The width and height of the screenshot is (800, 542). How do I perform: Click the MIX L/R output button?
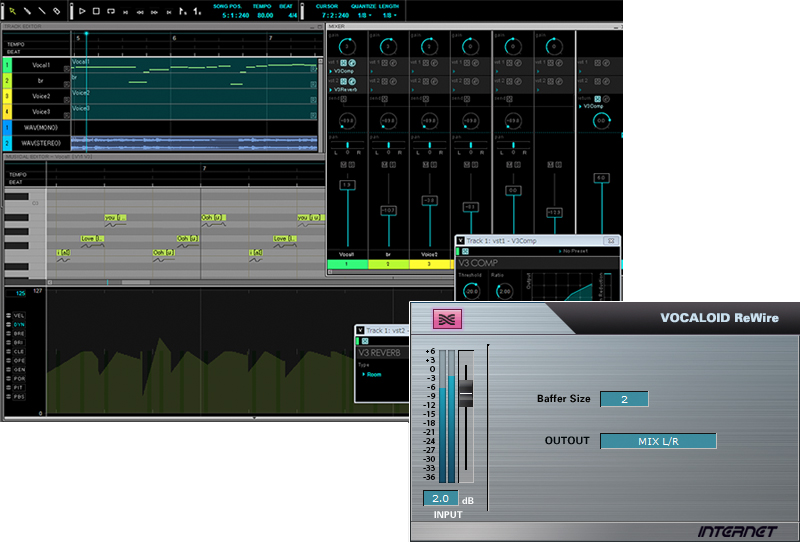click(658, 441)
